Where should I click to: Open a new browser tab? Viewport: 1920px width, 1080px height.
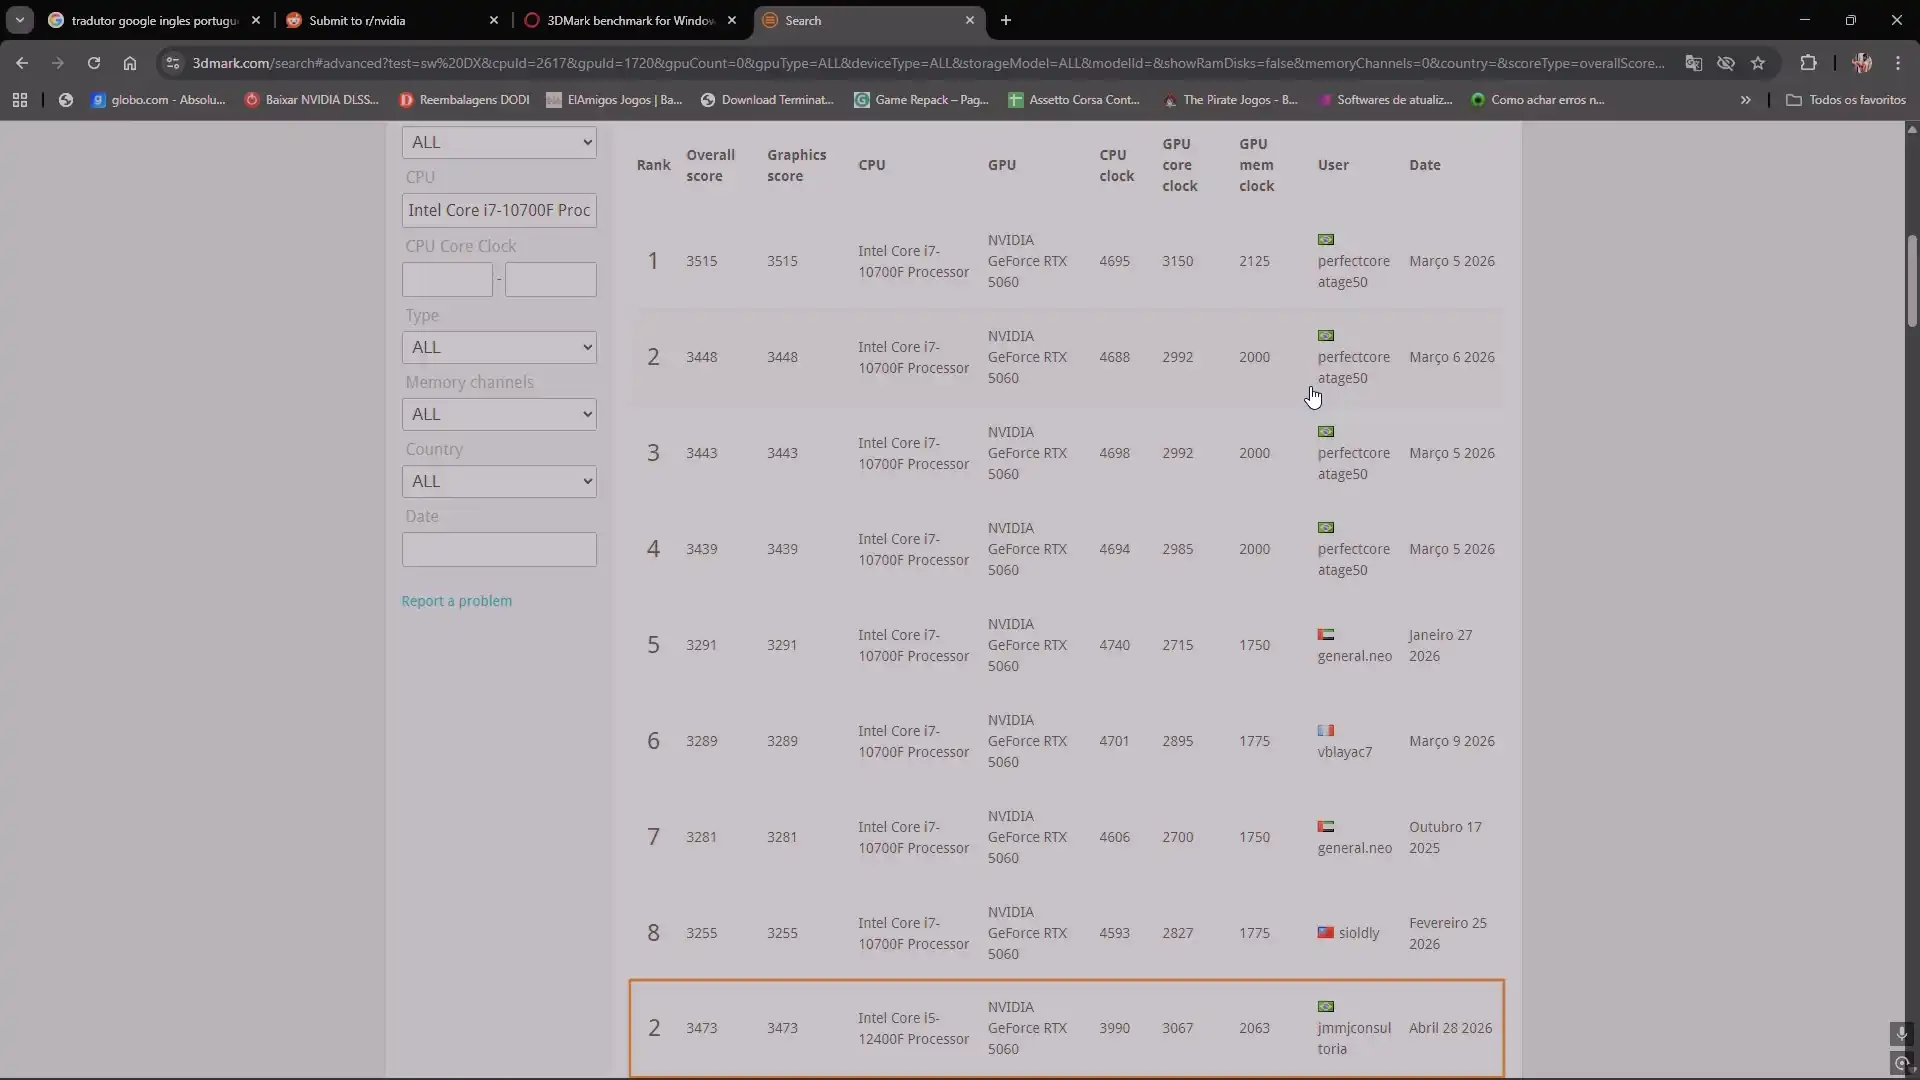1006,20
